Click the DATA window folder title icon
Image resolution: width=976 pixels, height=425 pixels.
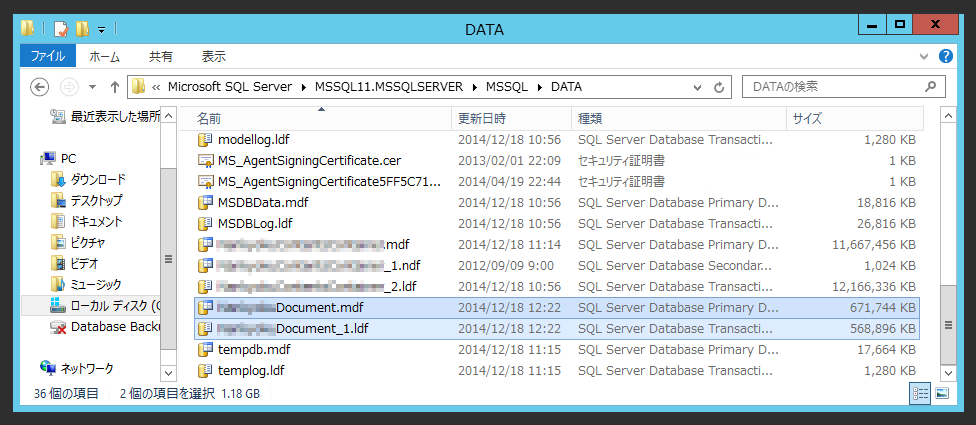point(27,29)
